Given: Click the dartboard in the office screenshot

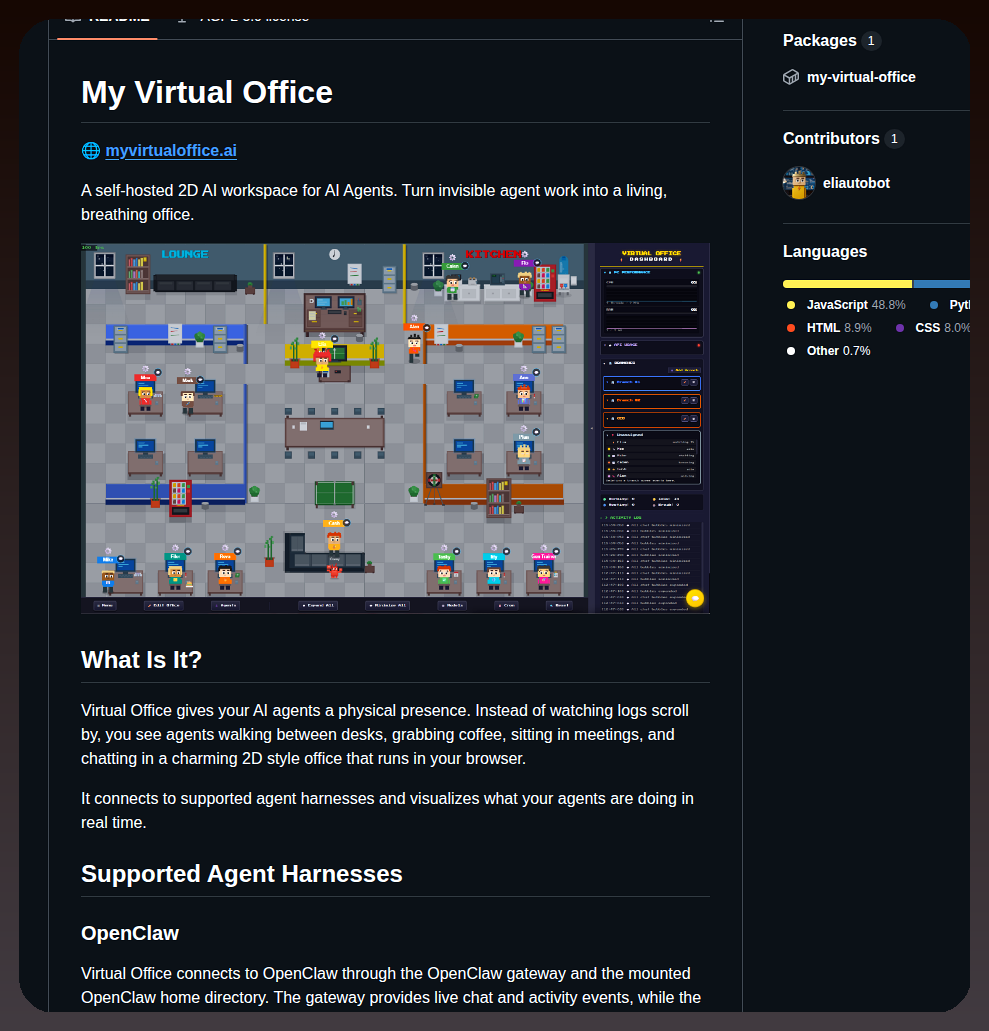Looking at the screenshot, I should [x=434, y=481].
